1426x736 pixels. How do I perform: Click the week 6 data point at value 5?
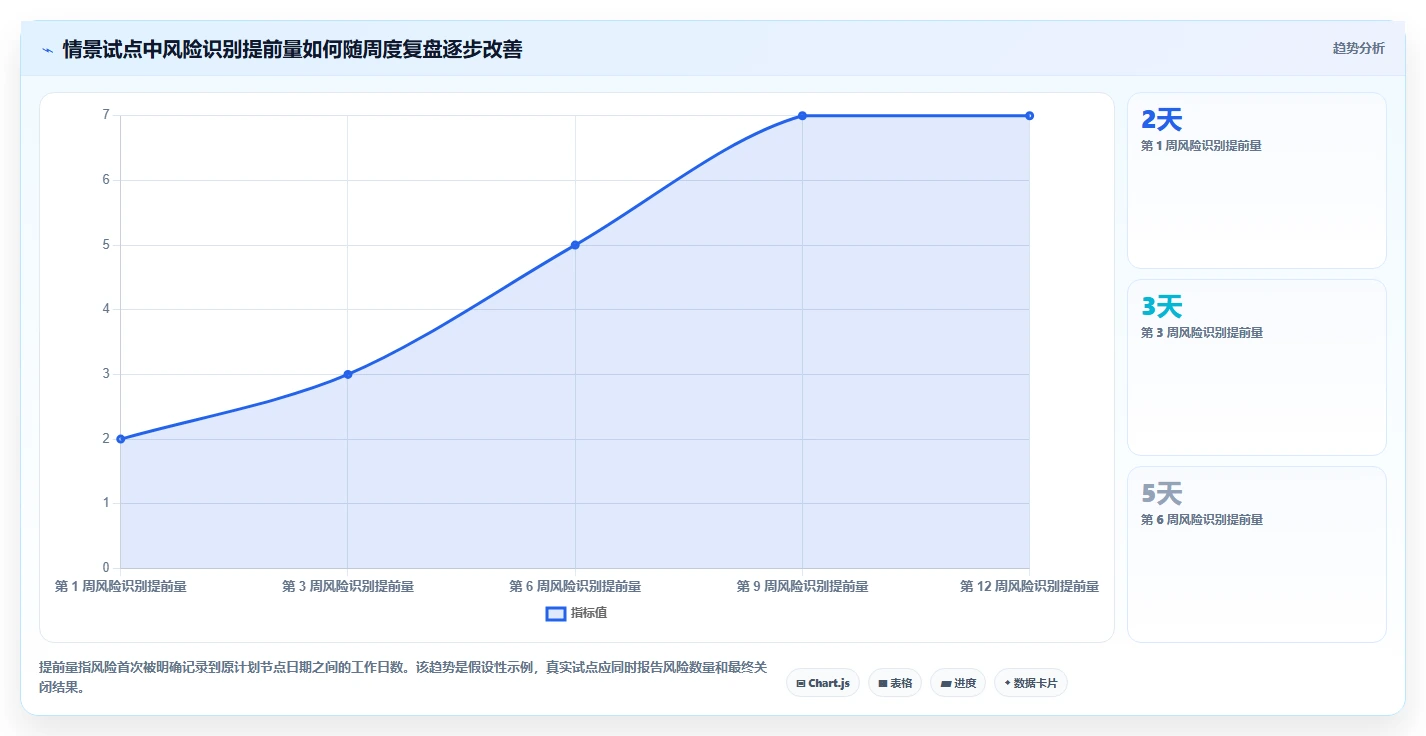click(x=575, y=245)
